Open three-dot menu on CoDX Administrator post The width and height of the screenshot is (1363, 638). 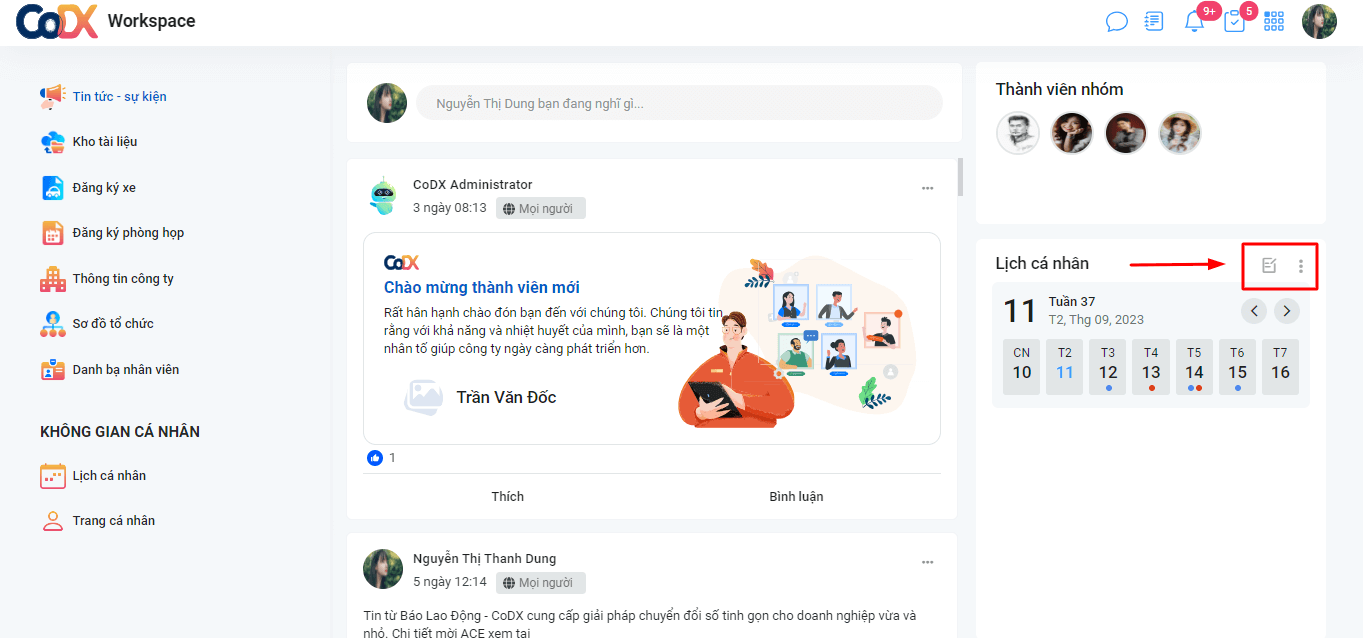click(928, 188)
